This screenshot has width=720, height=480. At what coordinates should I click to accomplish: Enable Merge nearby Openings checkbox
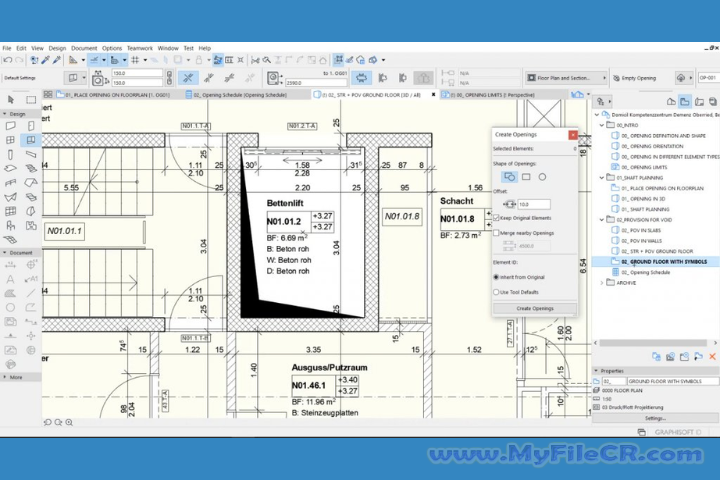pyautogui.click(x=496, y=233)
